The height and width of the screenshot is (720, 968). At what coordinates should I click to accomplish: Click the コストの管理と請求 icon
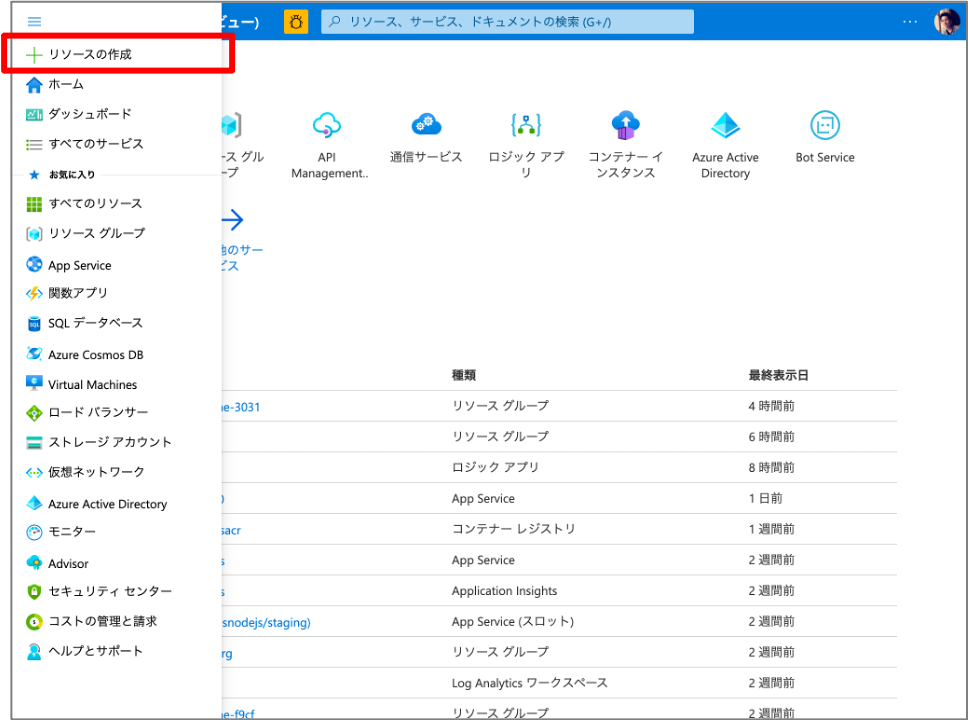click(34, 622)
